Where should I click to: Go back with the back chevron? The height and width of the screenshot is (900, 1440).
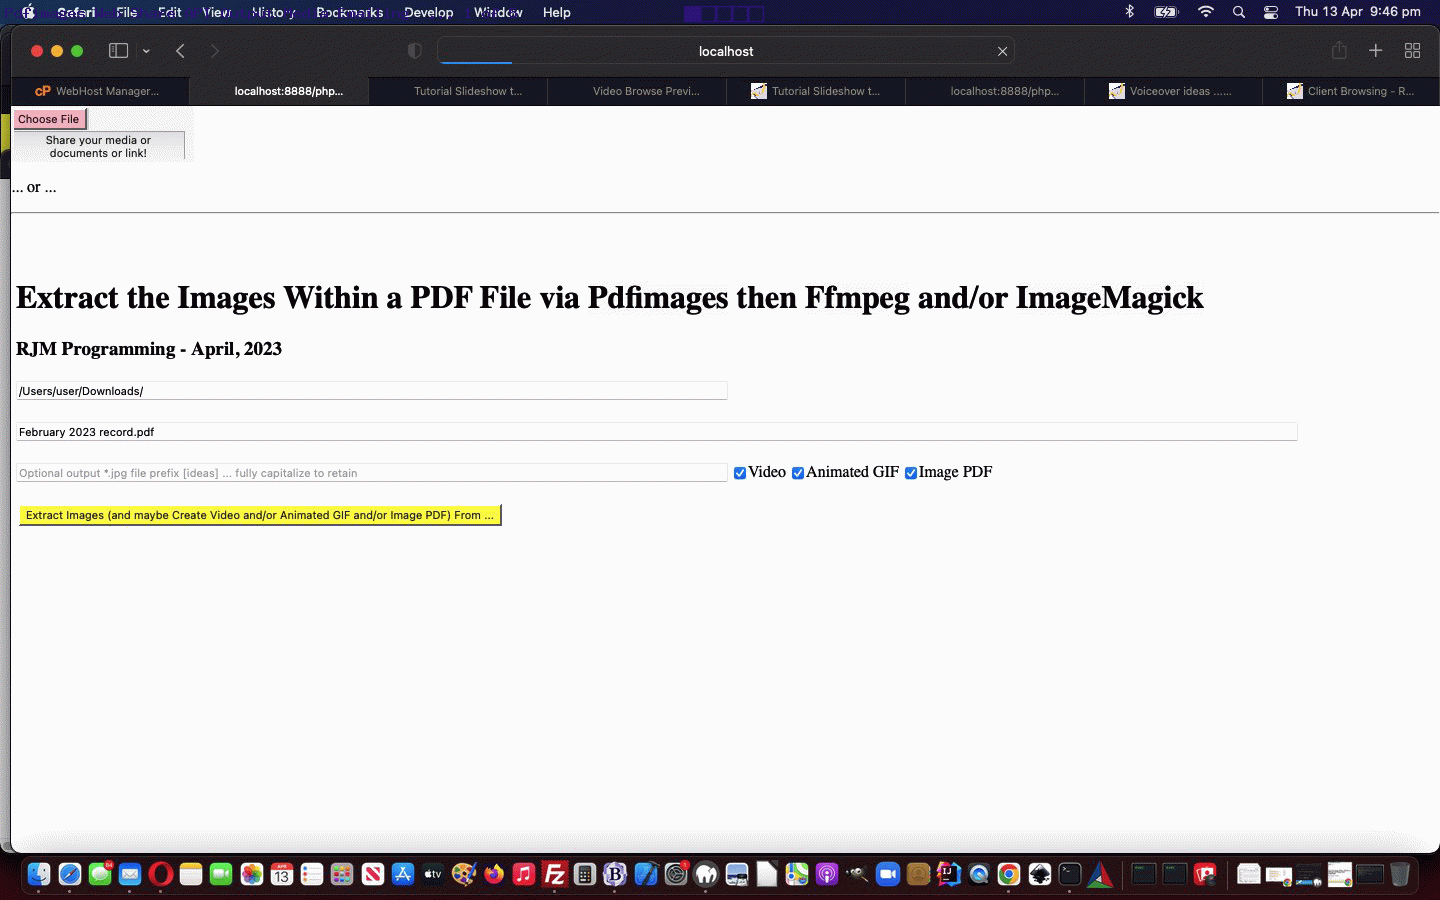click(180, 51)
